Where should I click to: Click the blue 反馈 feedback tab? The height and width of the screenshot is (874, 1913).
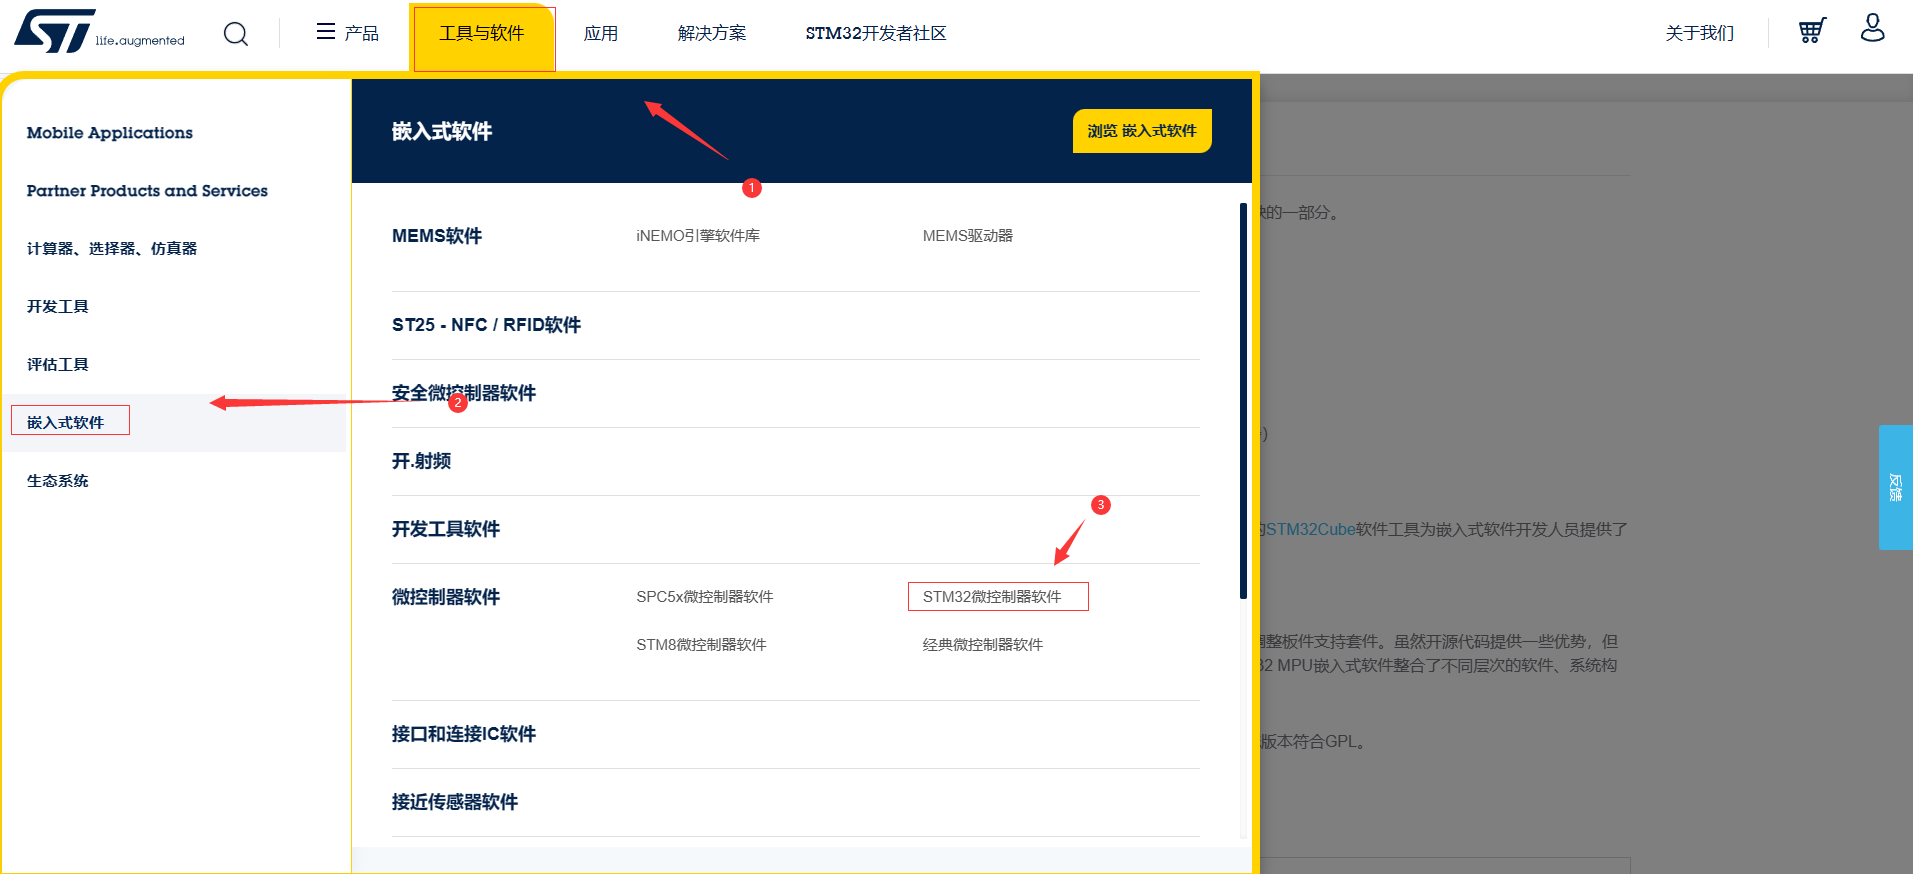pos(1895,487)
